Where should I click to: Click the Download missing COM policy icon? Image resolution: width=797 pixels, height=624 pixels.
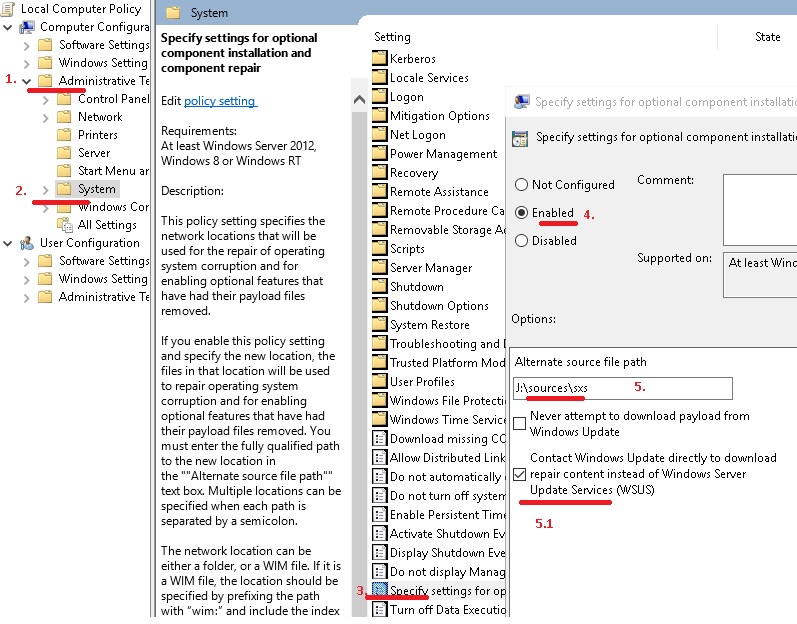pos(379,439)
